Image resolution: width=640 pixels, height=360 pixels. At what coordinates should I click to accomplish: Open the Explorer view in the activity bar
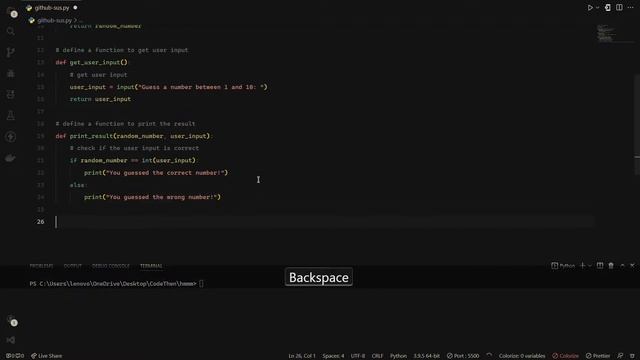click(x=11, y=12)
